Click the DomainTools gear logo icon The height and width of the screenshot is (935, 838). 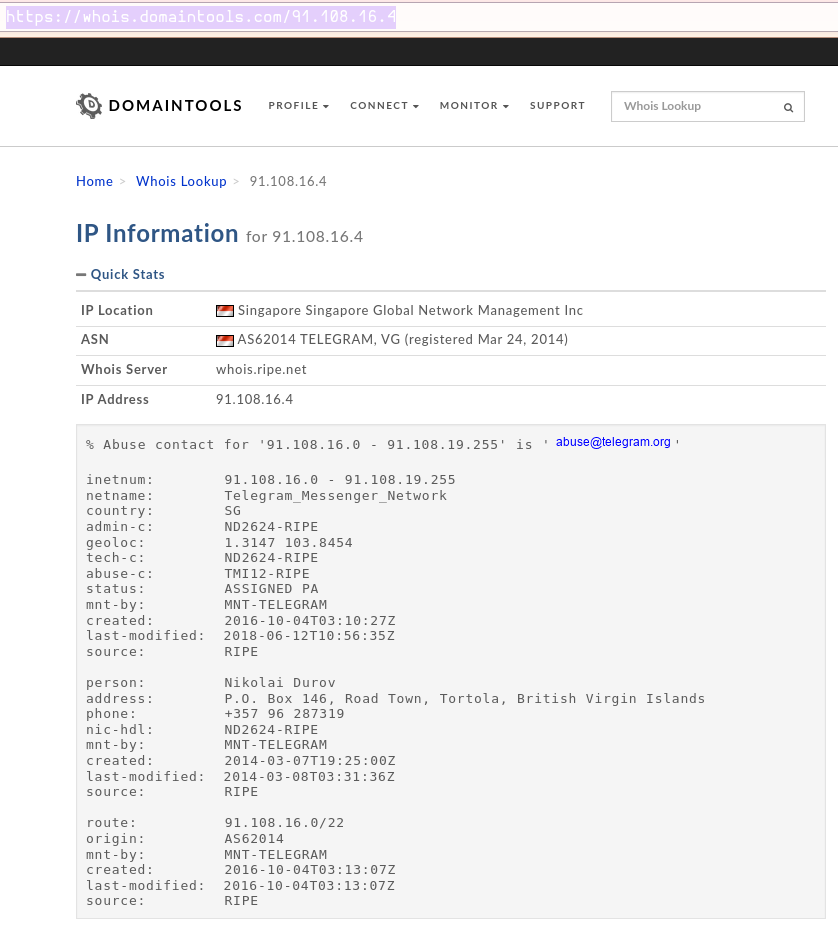point(89,106)
